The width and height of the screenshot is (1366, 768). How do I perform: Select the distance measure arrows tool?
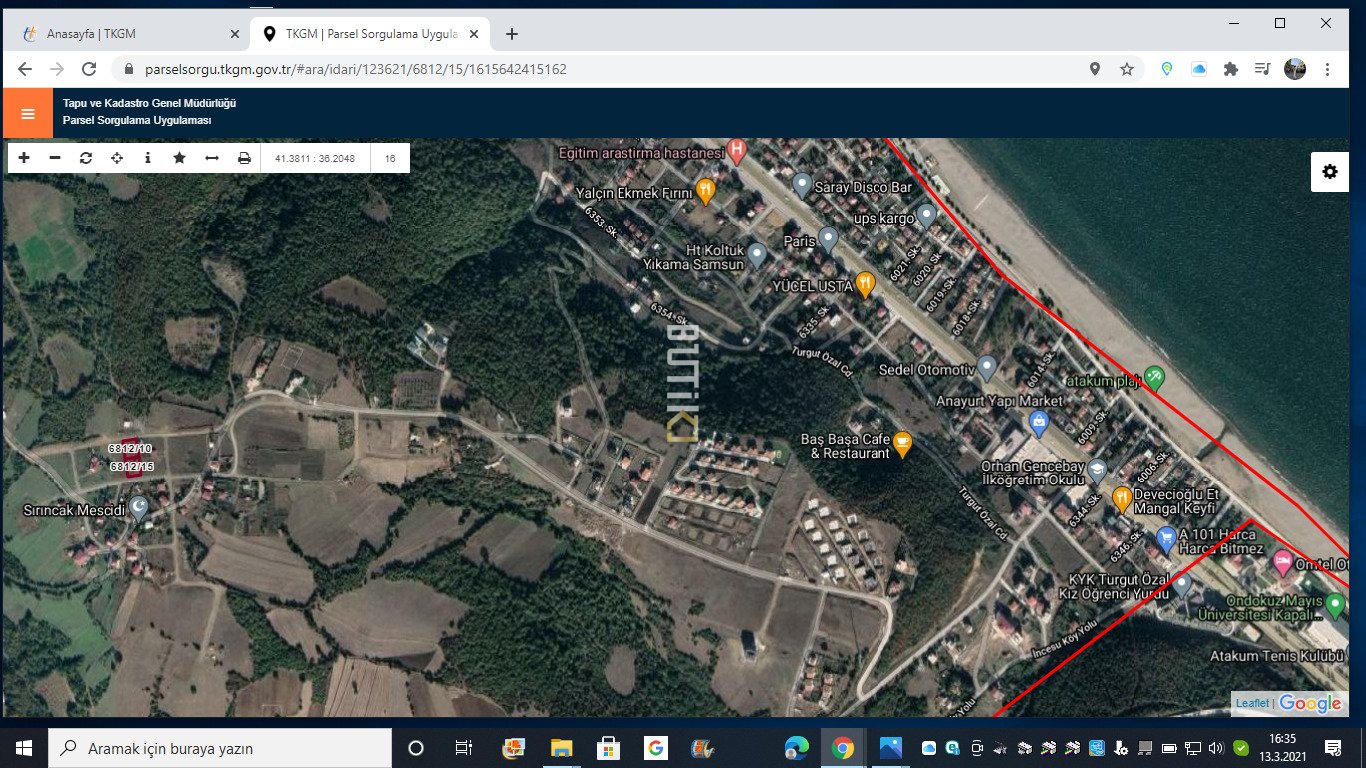pos(212,158)
